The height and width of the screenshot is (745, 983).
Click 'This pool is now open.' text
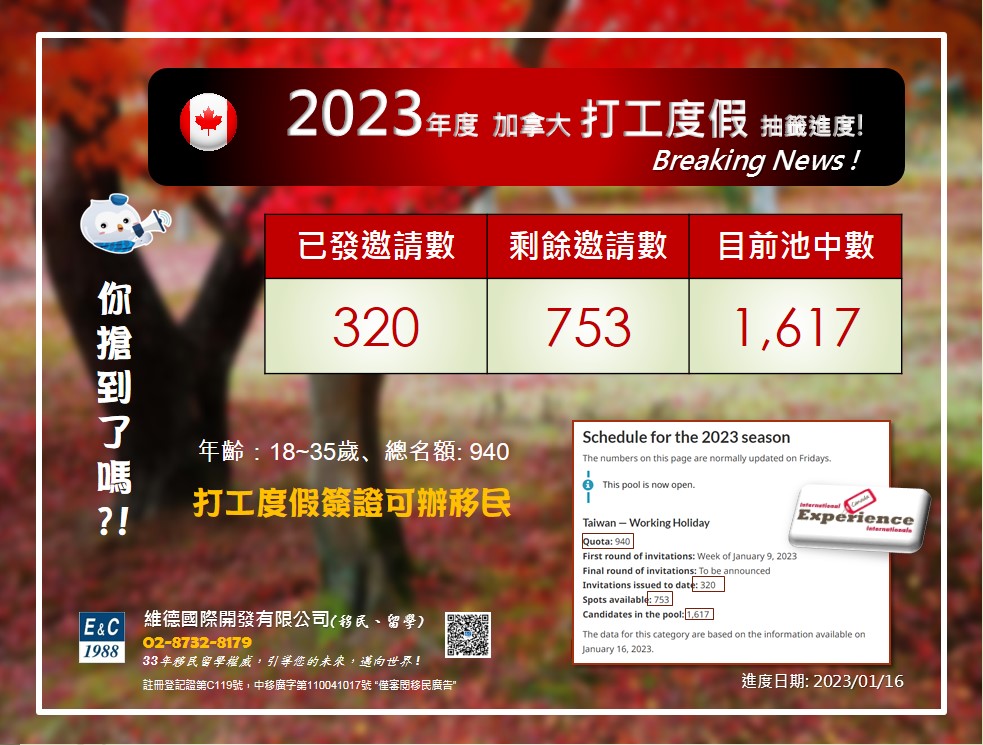(648, 485)
